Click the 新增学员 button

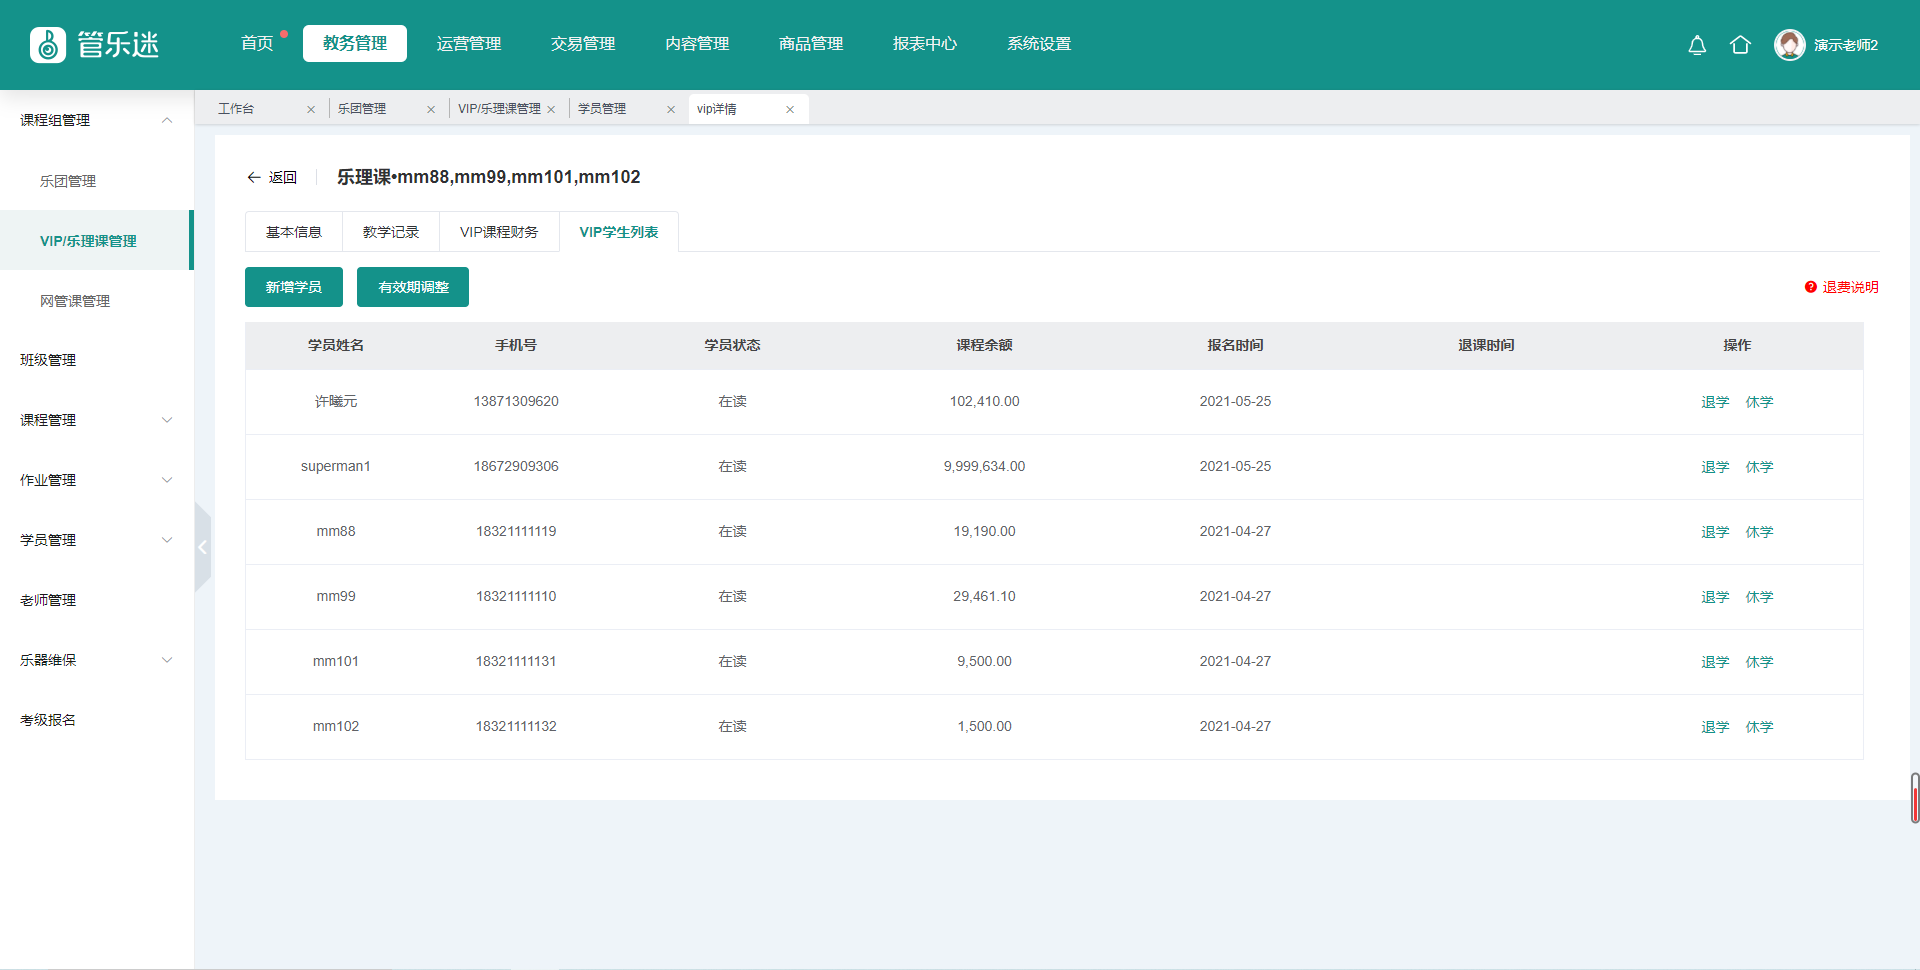click(293, 287)
